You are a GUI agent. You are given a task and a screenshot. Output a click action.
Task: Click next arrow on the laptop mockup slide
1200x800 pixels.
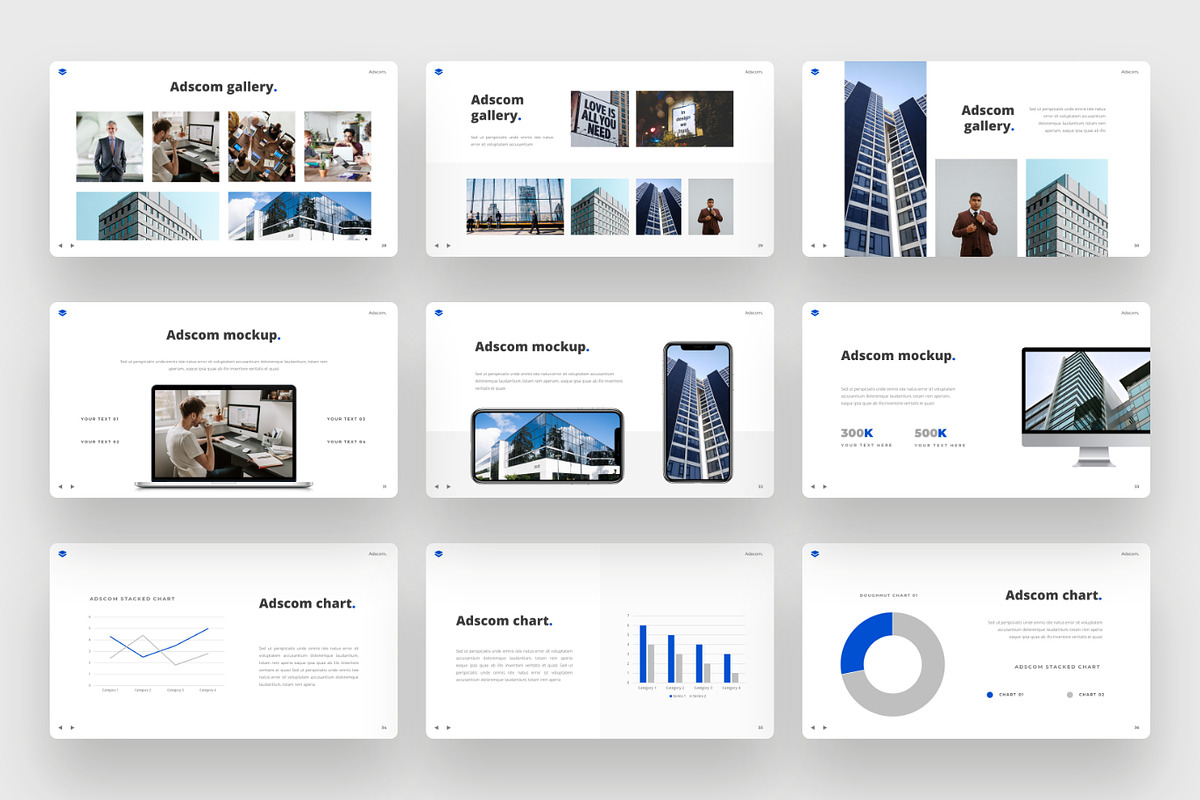(x=72, y=486)
